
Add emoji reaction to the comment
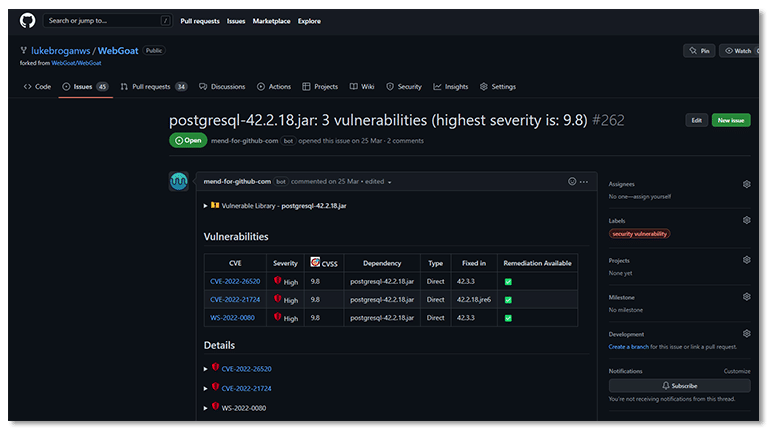(x=572, y=181)
